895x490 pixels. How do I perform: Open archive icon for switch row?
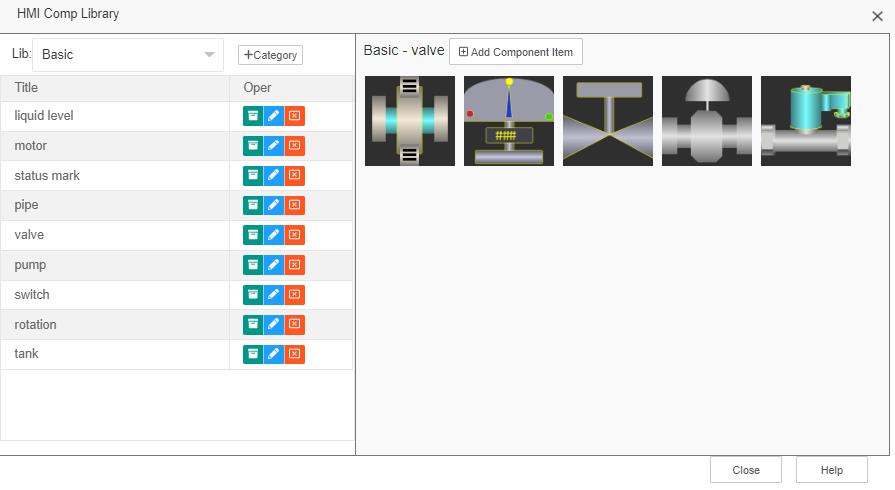(x=253, y=295)
